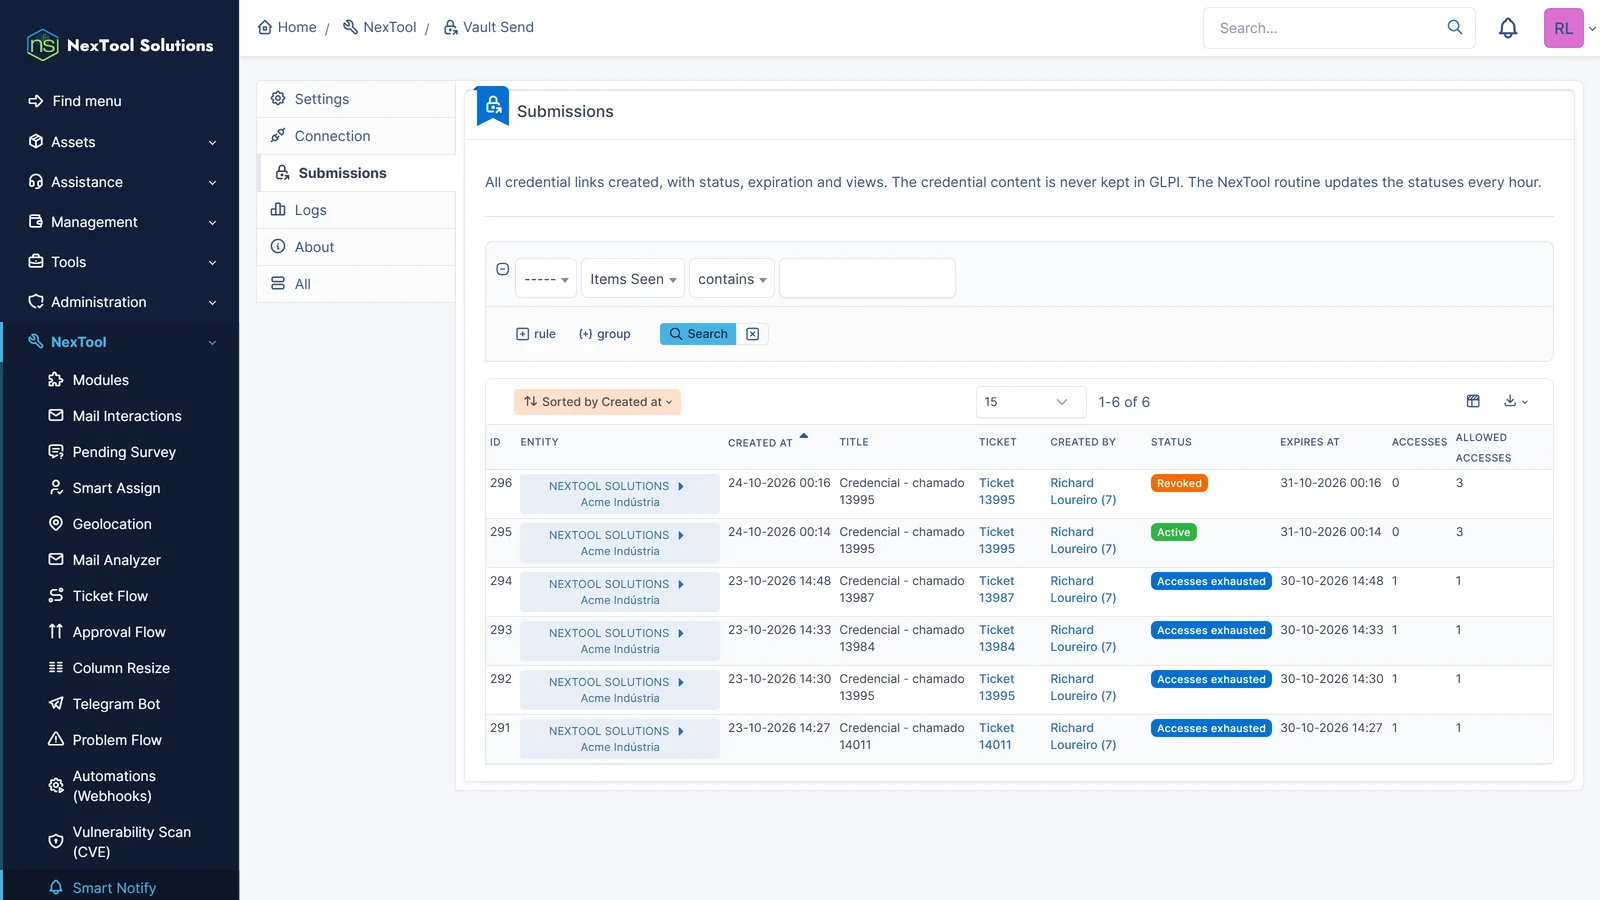The image size is (1600, 900).
Task: Go to Home breadcrumb
Action: (x=287, y=27)
